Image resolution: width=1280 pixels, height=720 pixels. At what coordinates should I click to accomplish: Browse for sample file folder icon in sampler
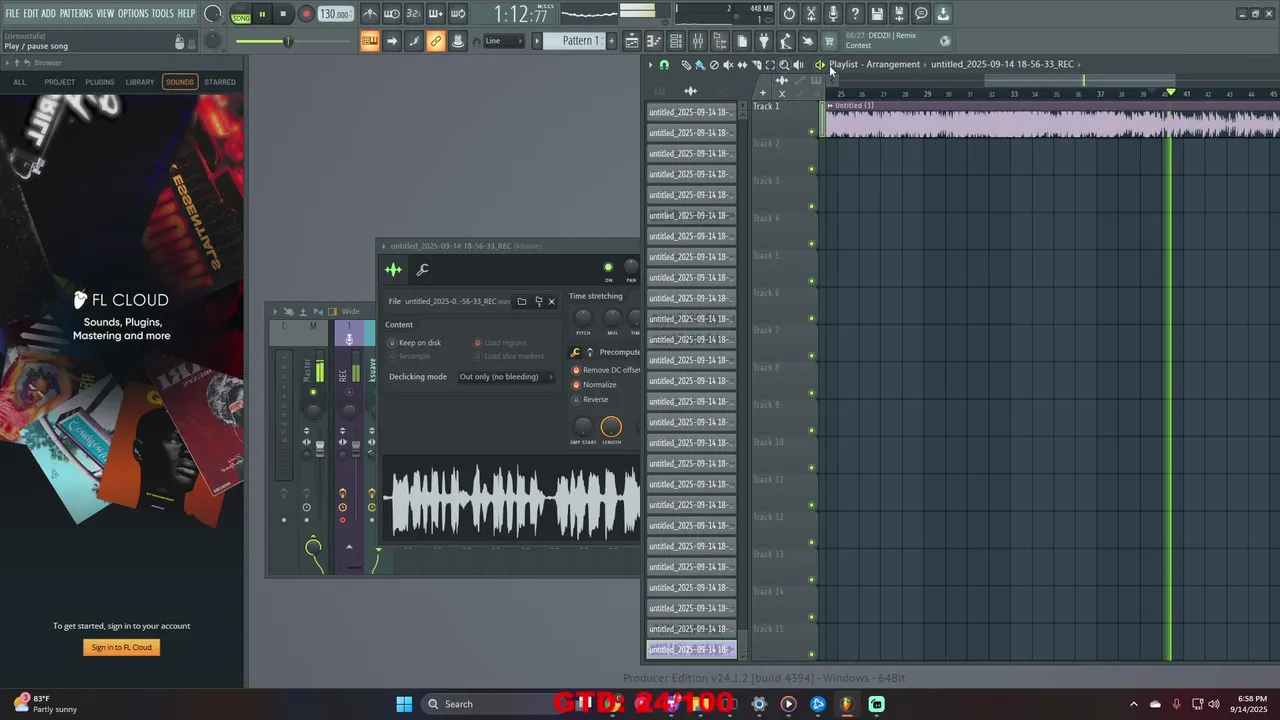click(x=521, y=301)
